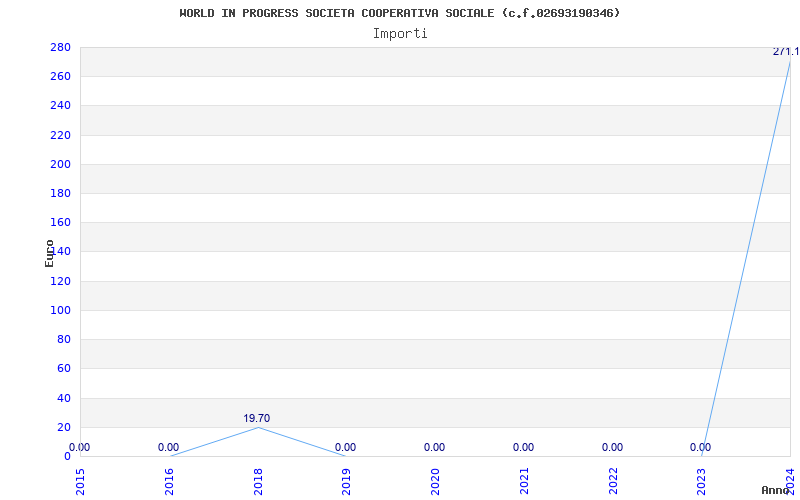Select the 19.70 data label
This screenshot has width=800, height=500.
click(257, 418)
